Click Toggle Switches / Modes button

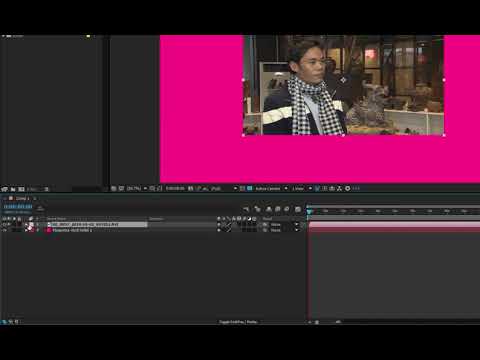238,322
